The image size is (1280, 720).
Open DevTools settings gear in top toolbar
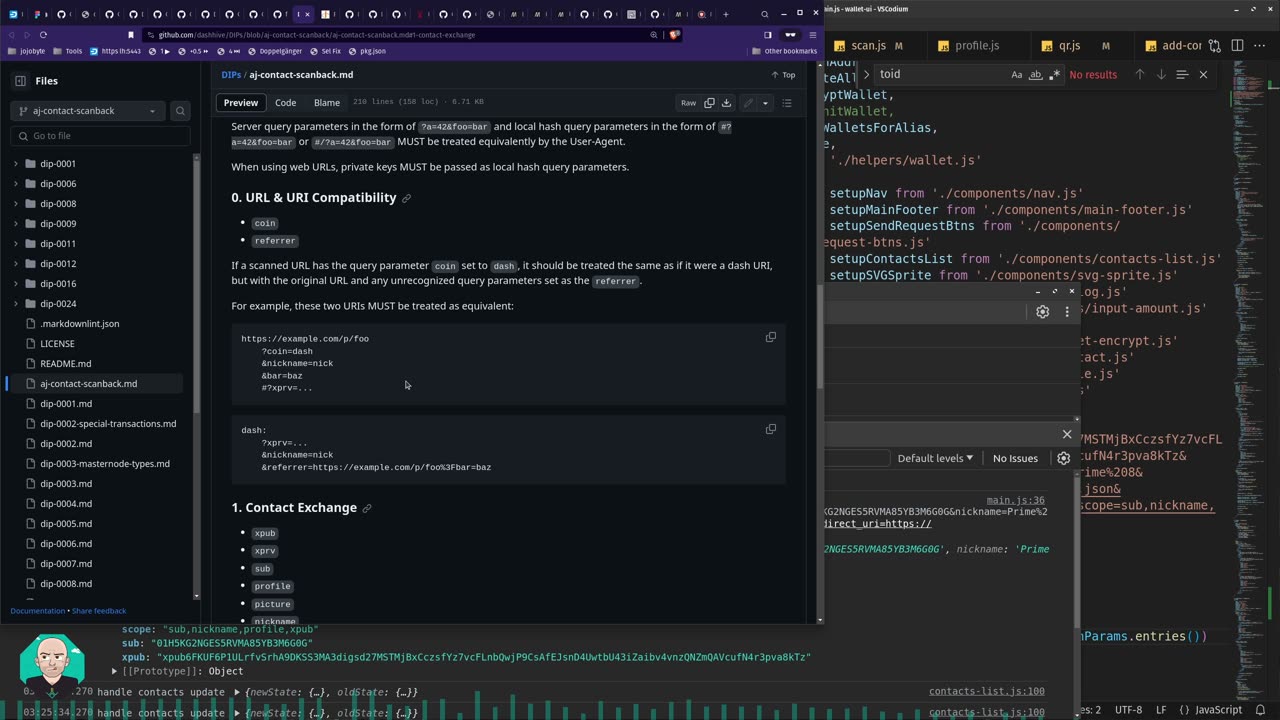pyautogui.click(x=1042, y=312)
